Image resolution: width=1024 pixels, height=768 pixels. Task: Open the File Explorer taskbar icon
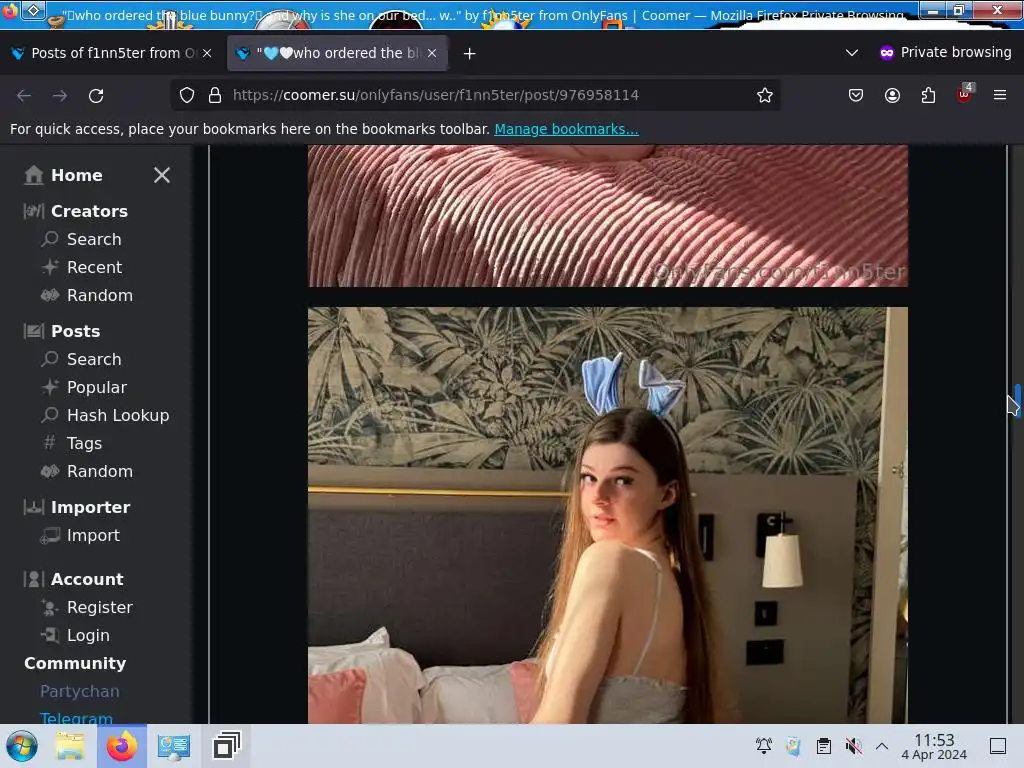click(70, 746)
